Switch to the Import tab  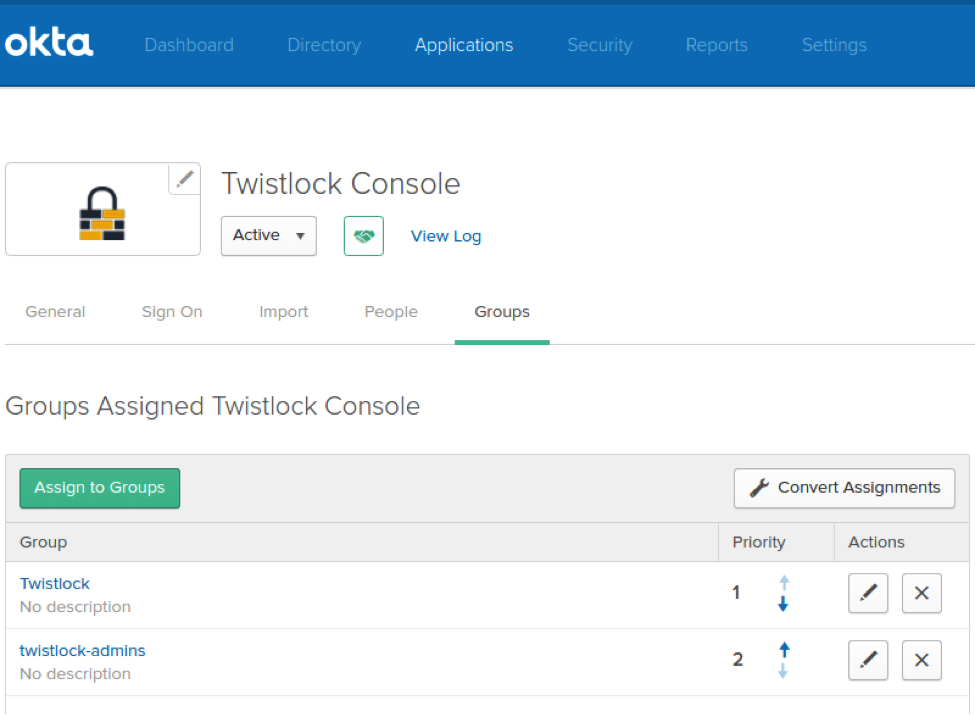point(284,311)
